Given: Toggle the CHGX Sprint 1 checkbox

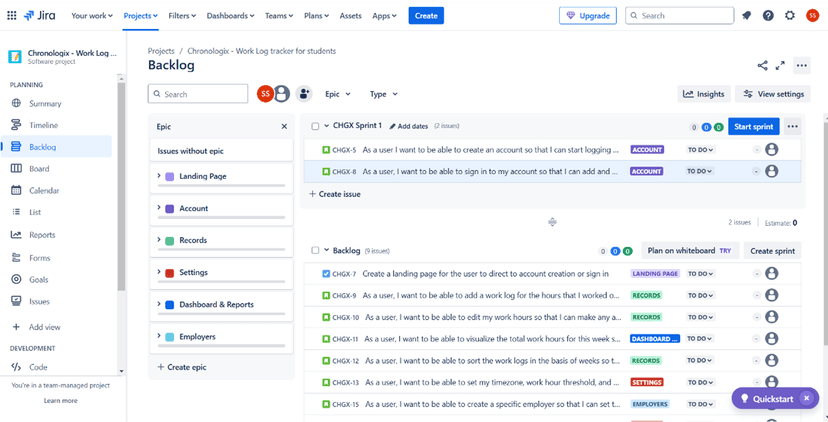Looking at the screenshot, I should 315,126.
